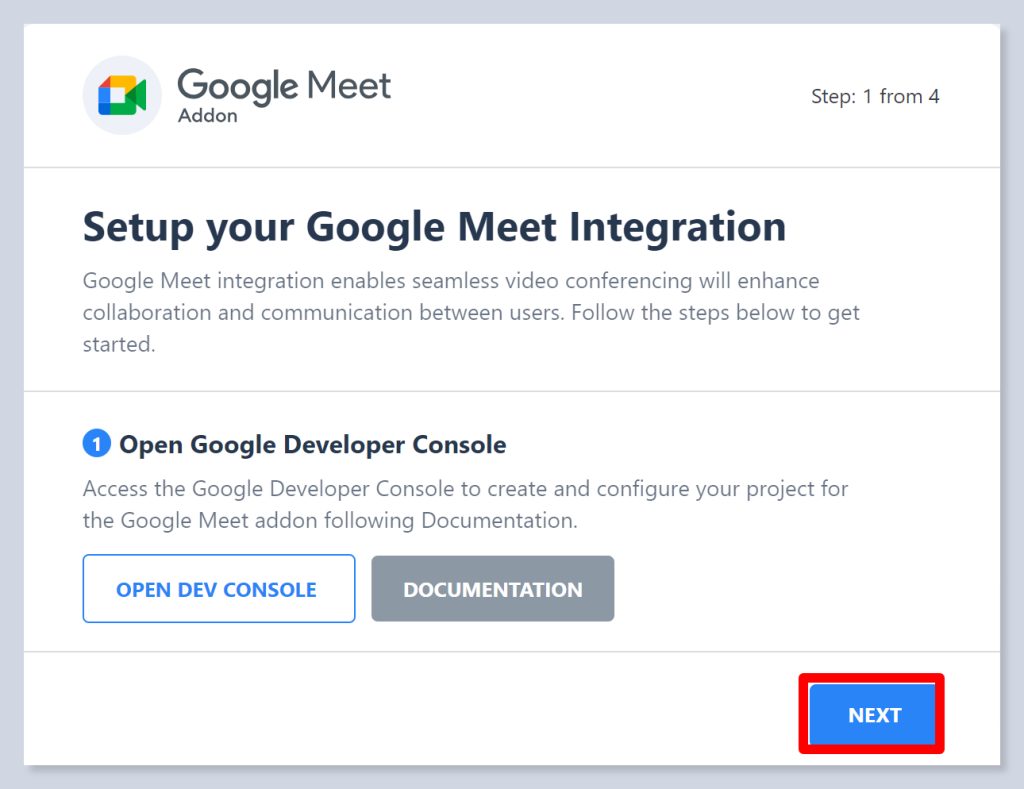This screenshot has width=1024, height=789.
Task: Click the empty footer area left of NEXT
Action: point(400,714)
